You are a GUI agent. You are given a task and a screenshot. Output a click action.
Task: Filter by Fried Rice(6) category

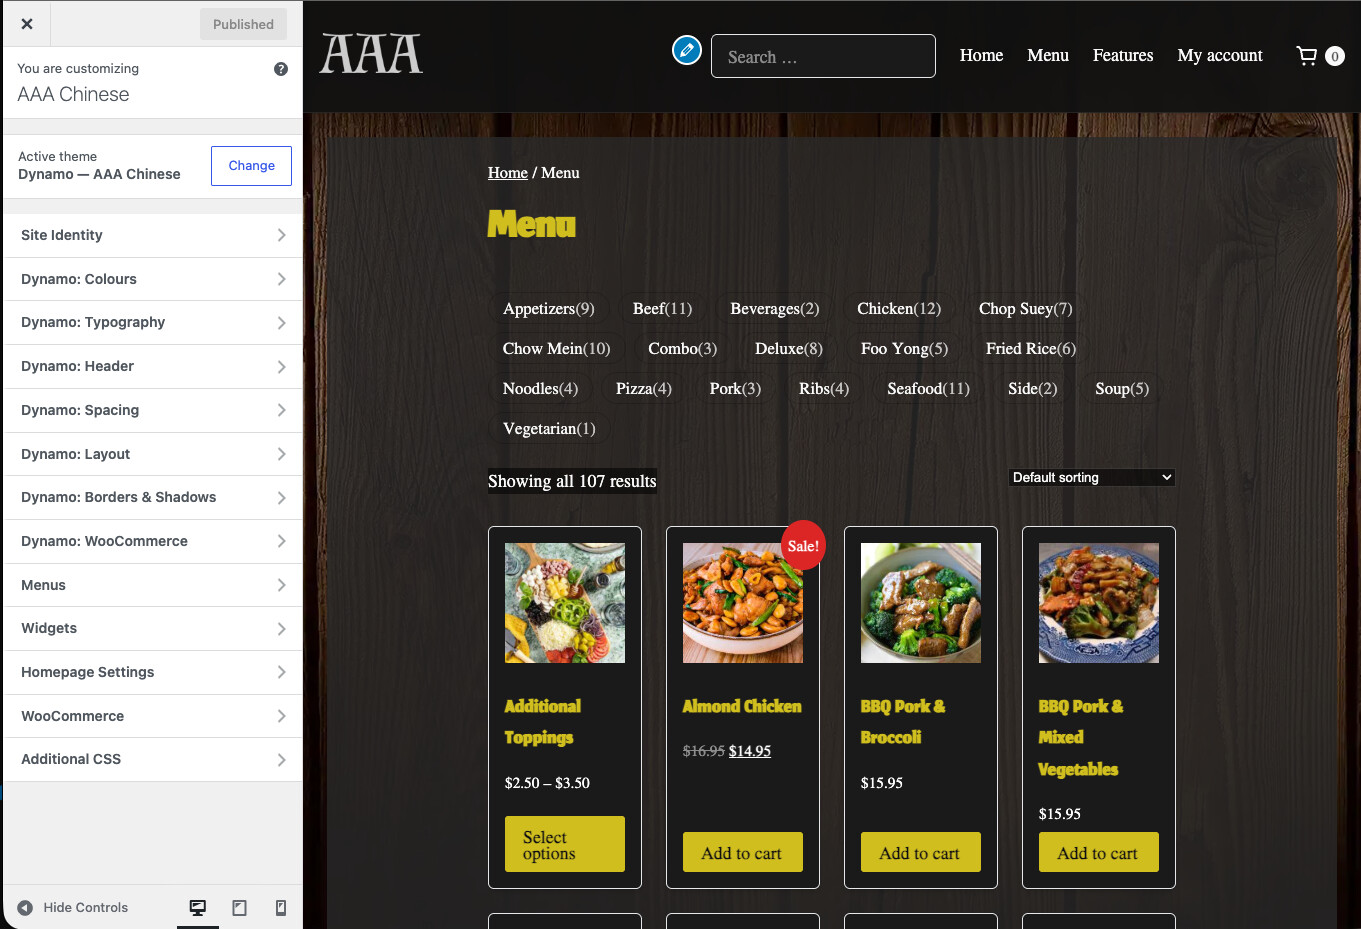click(x=1031, y=349)
